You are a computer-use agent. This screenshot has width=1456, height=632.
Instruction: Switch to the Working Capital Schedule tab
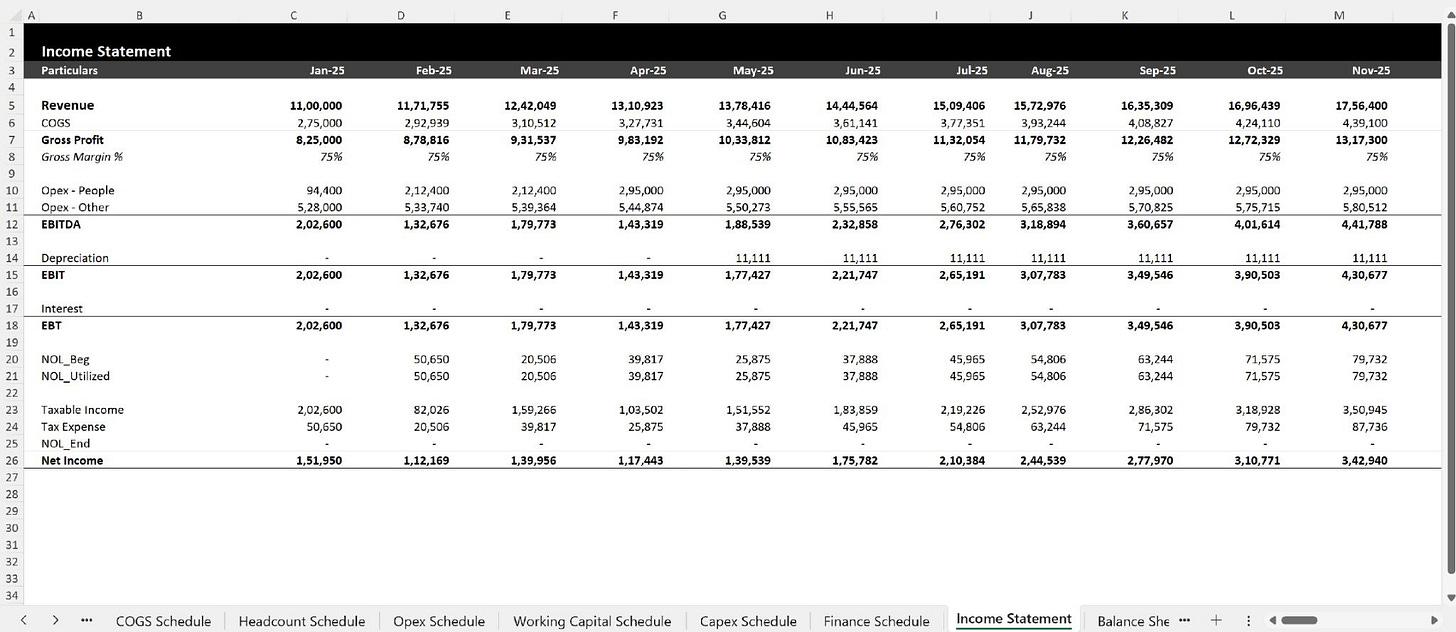pyautogui.click(x=592, y=621)
